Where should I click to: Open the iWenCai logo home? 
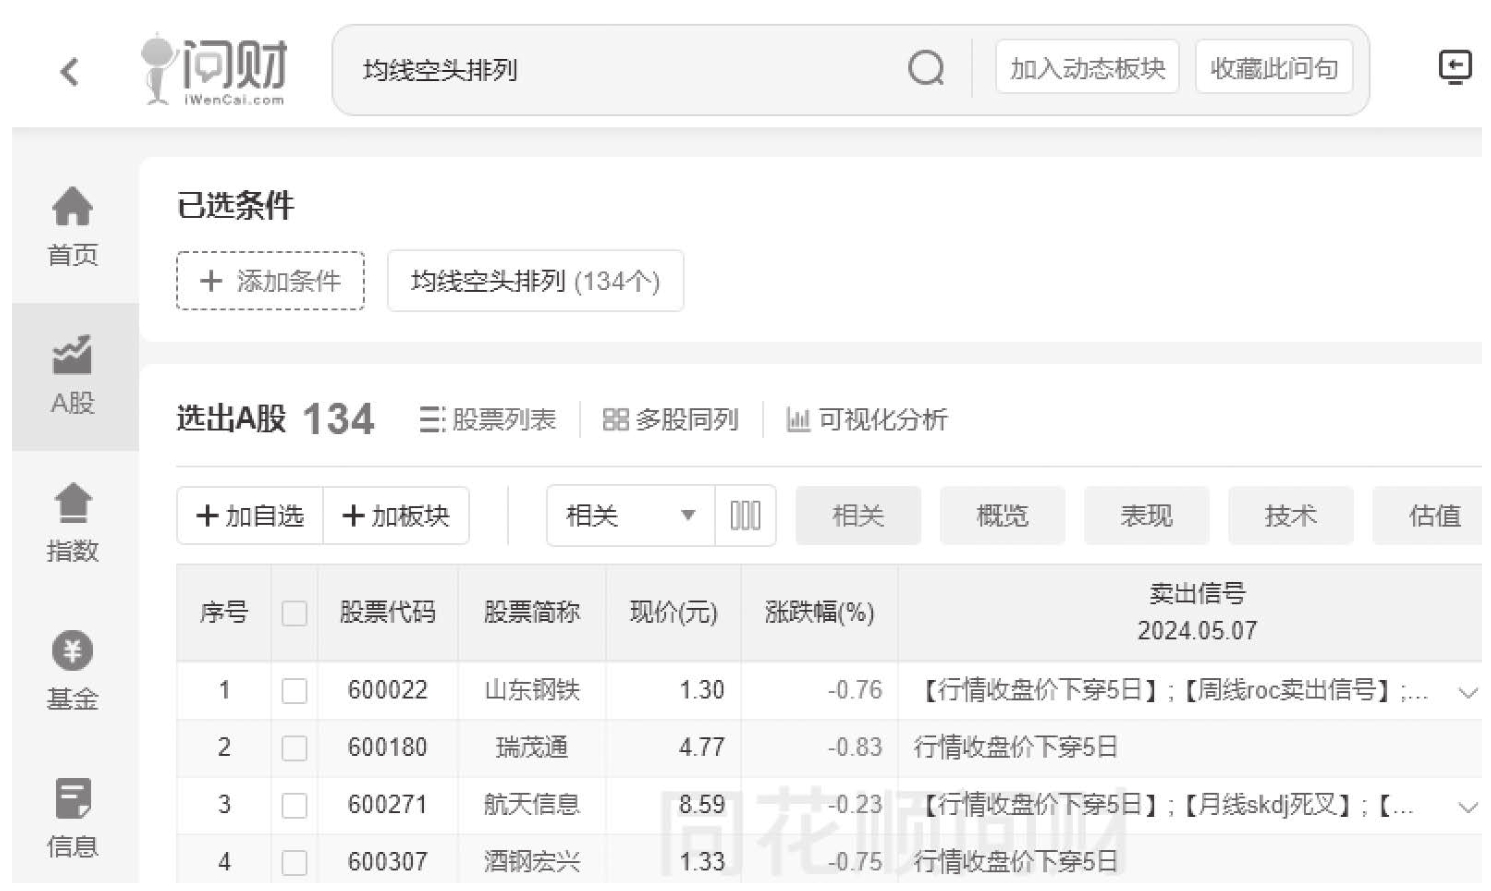(x=214, y=70)
